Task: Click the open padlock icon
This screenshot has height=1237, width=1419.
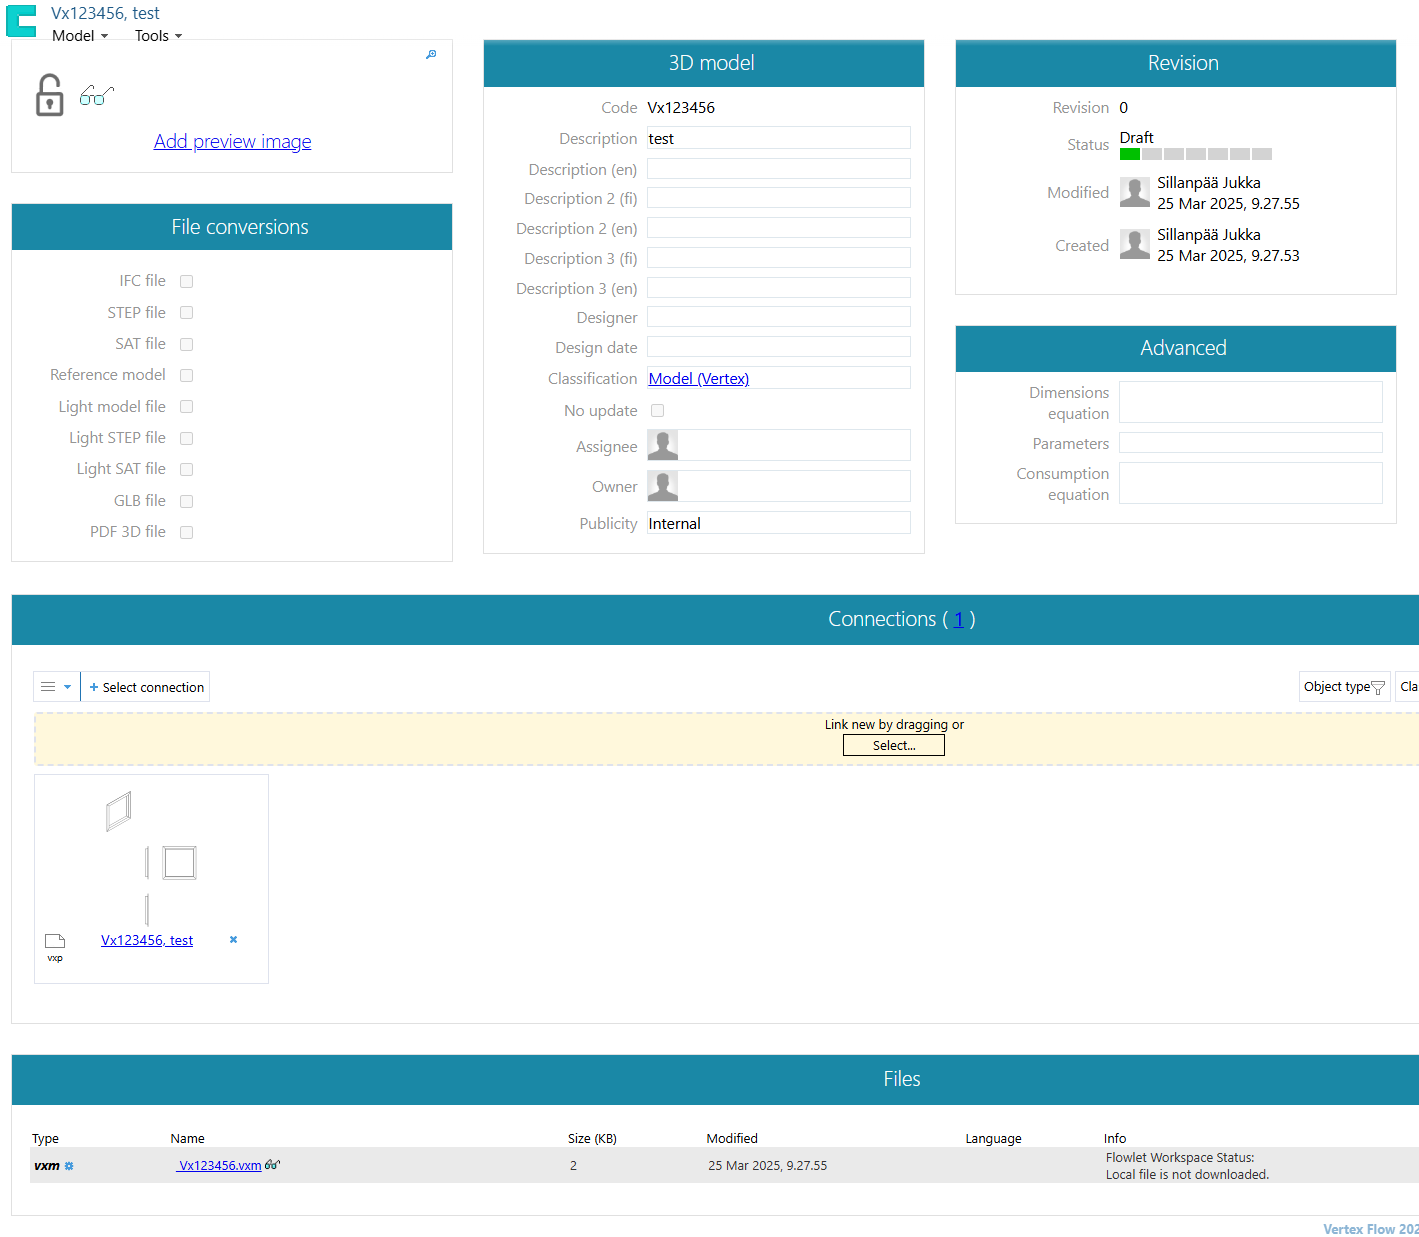Action: (49, 96)
